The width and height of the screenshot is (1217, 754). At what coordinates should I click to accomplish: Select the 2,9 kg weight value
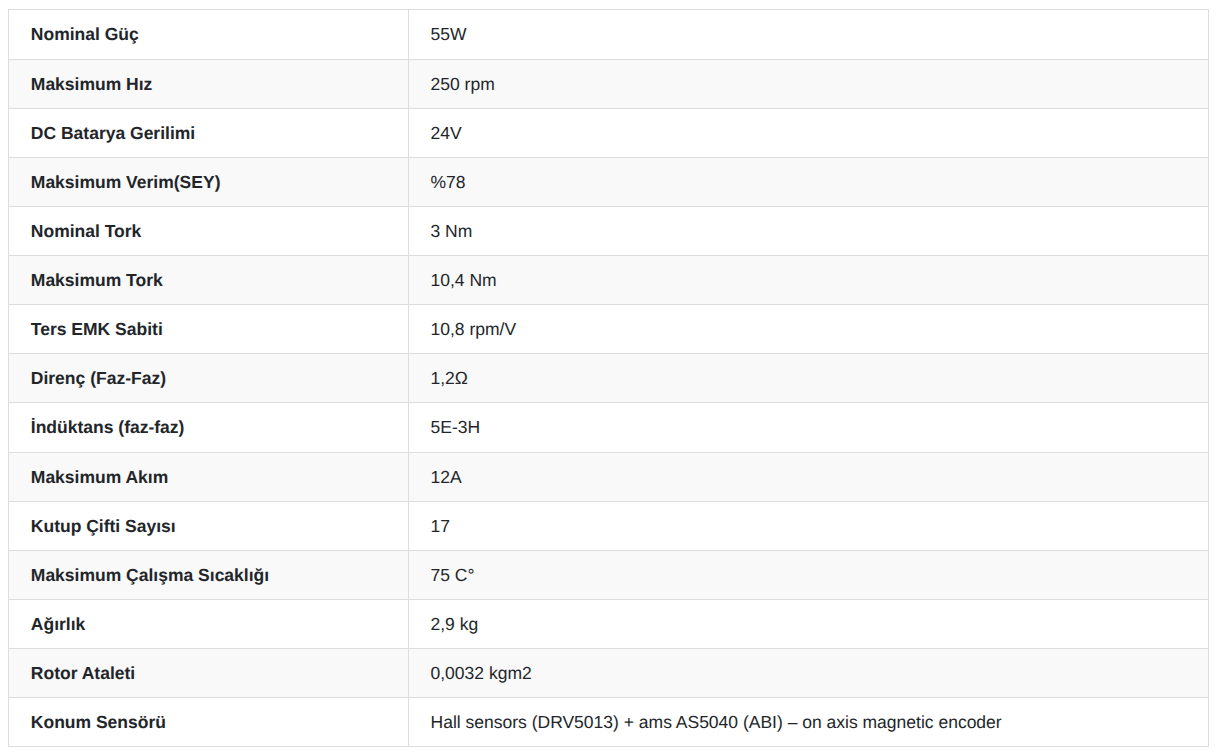[454, 624]
